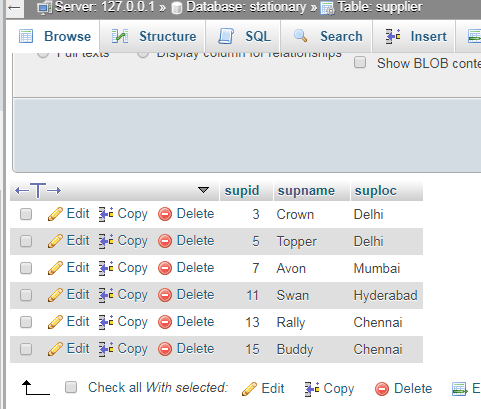
Task: Click the supname cell 'Swan'
Action: pyautogui.click(x=293, y=295)
